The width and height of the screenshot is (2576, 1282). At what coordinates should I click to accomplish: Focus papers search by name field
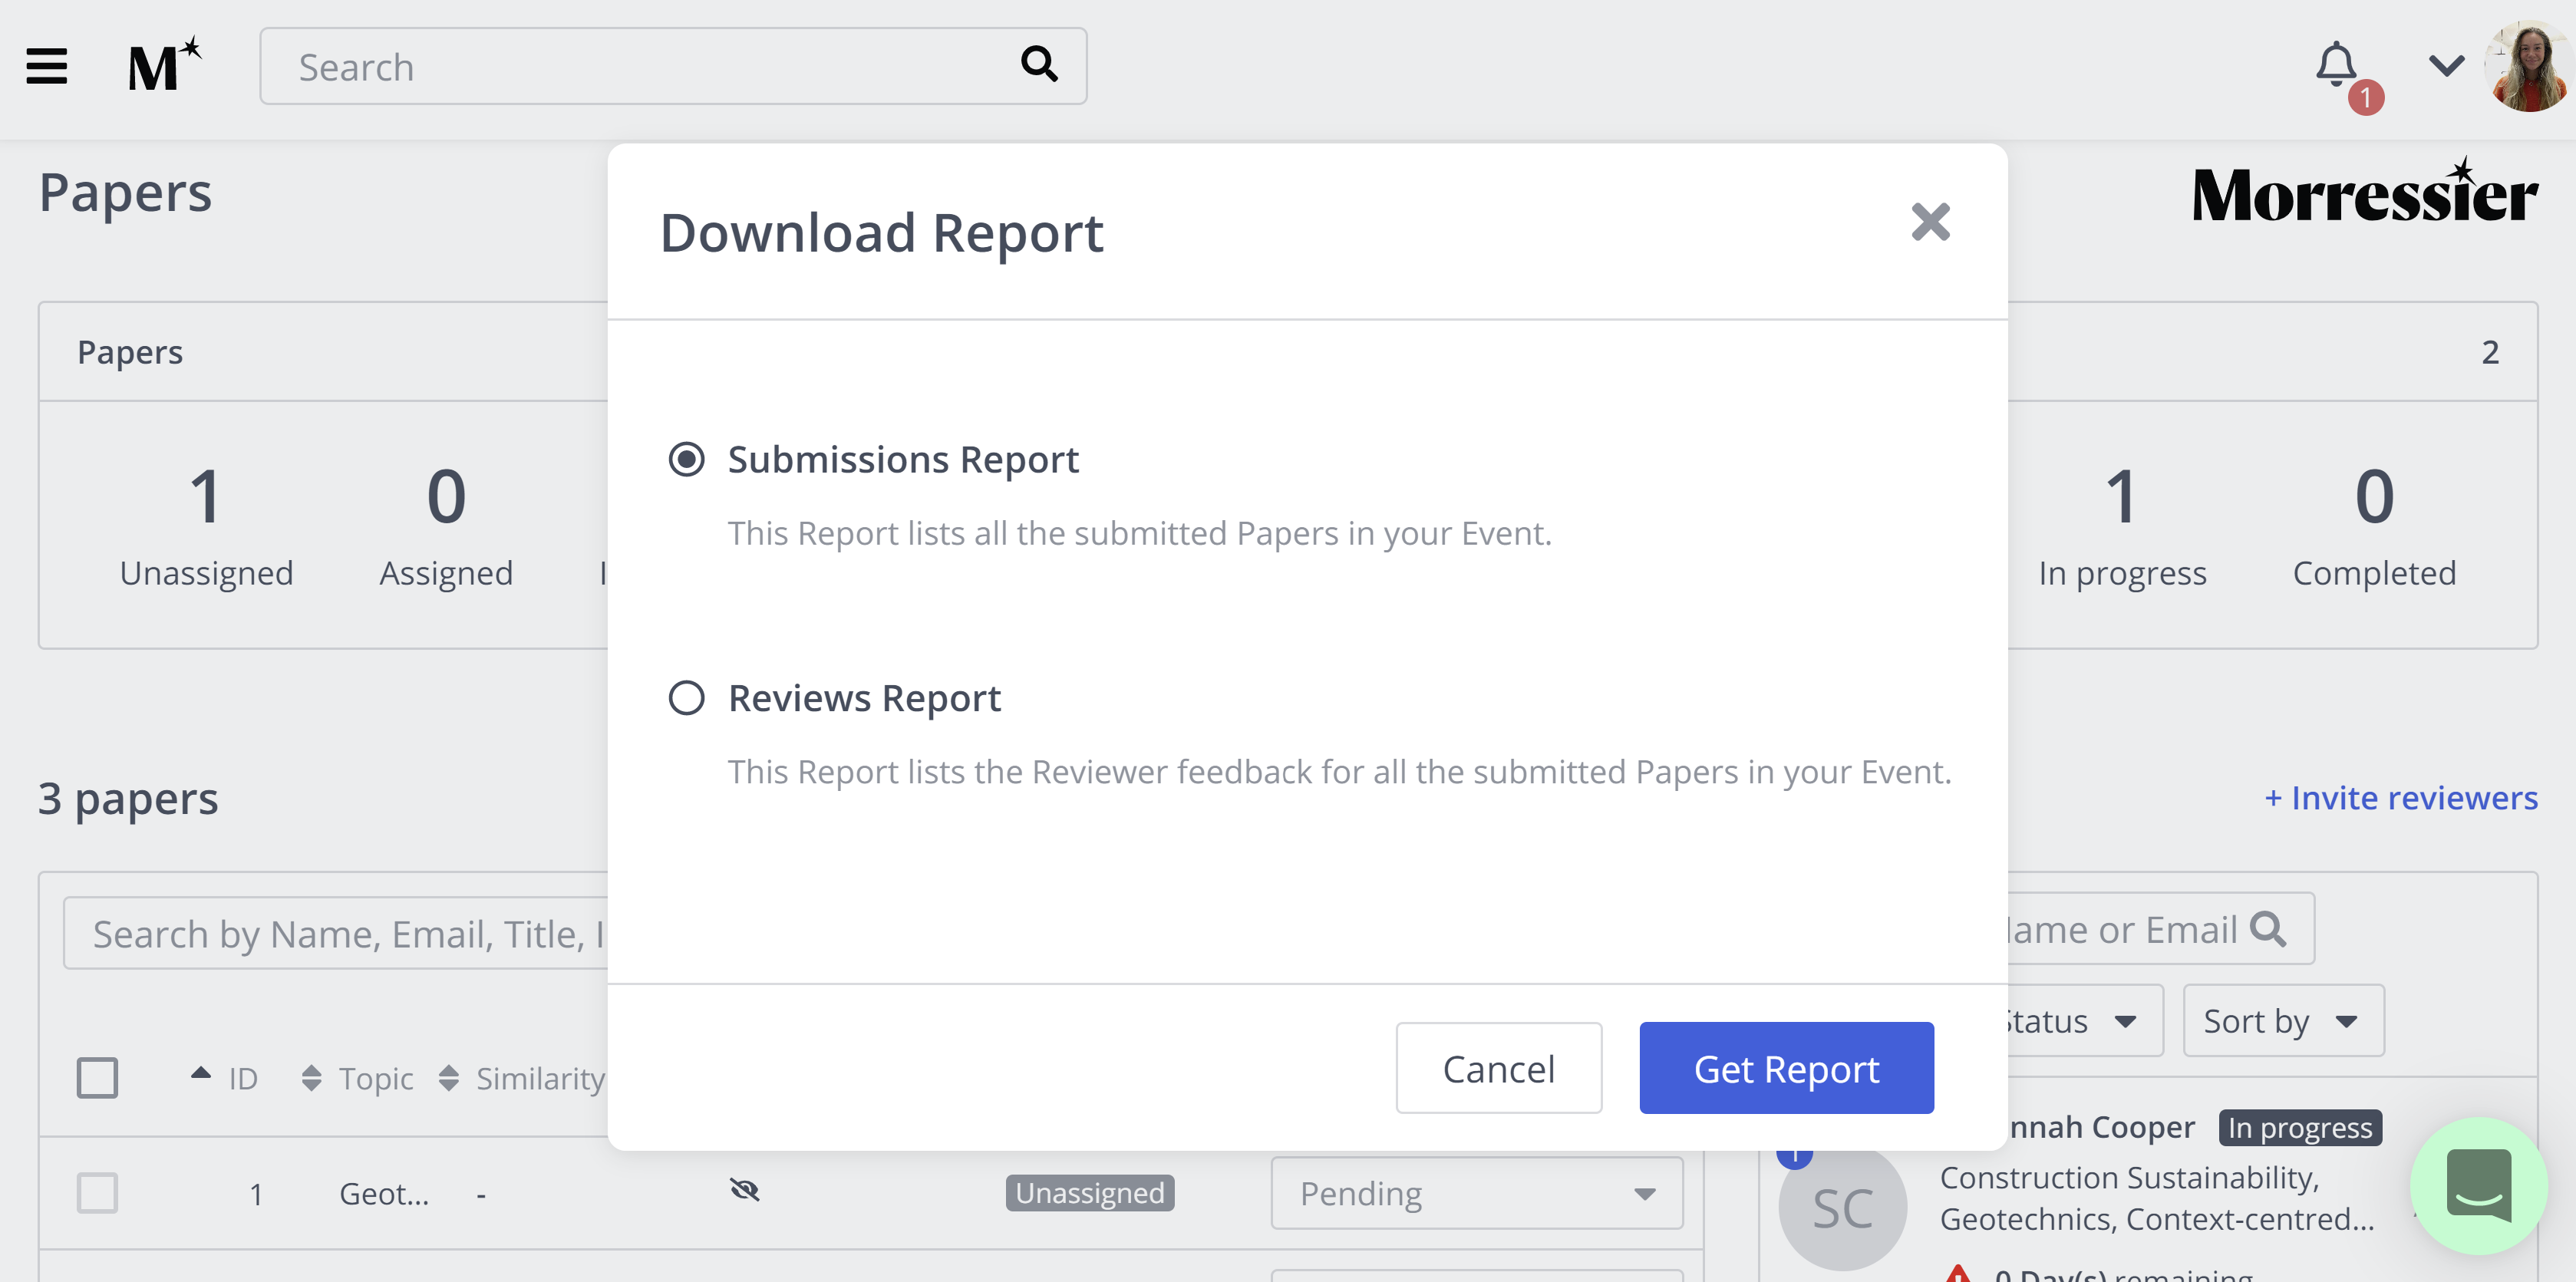(336, 934)
